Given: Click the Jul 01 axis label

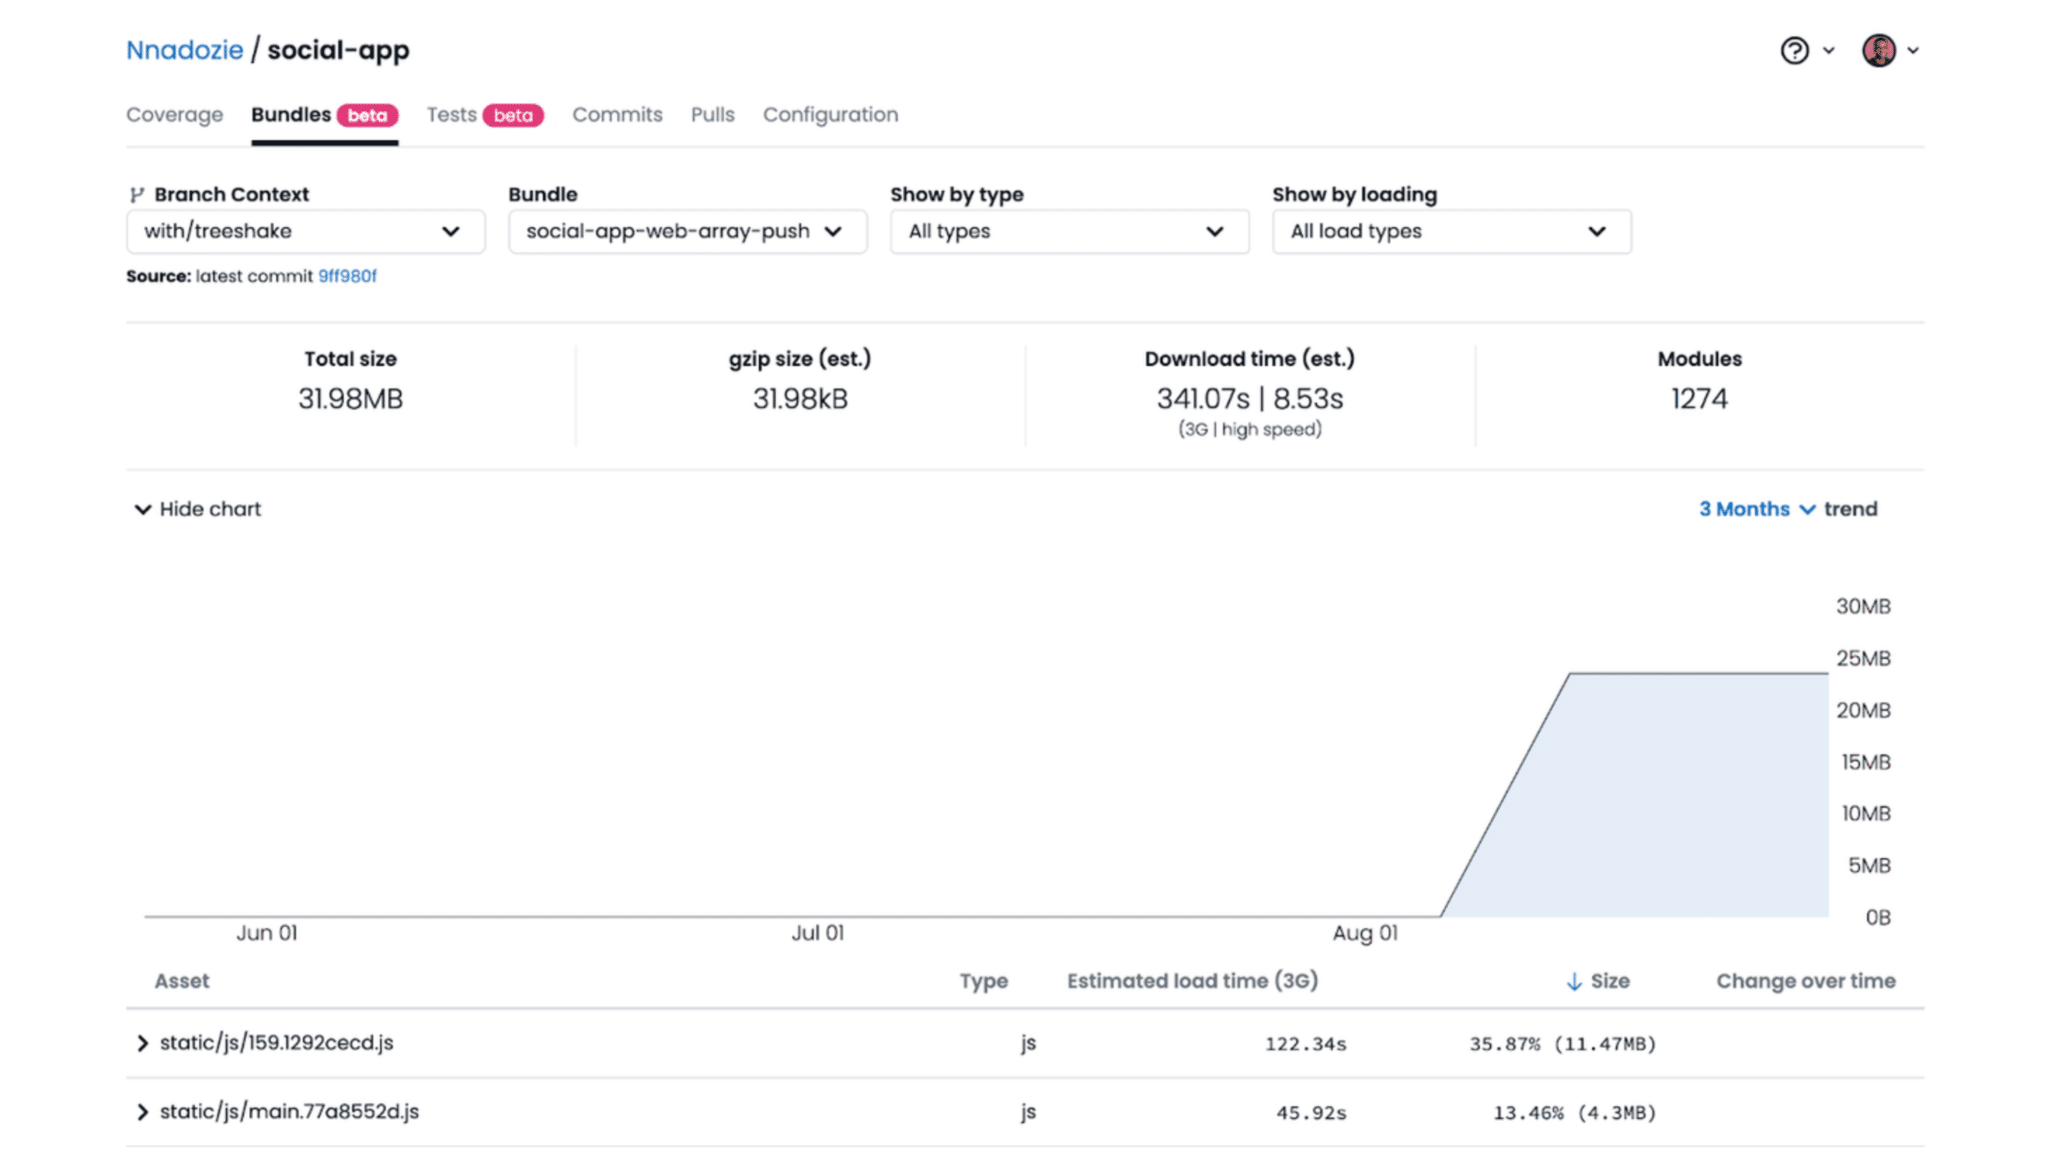Looking at the screenshot, I should pyautogui.click(x=817, y=933).
